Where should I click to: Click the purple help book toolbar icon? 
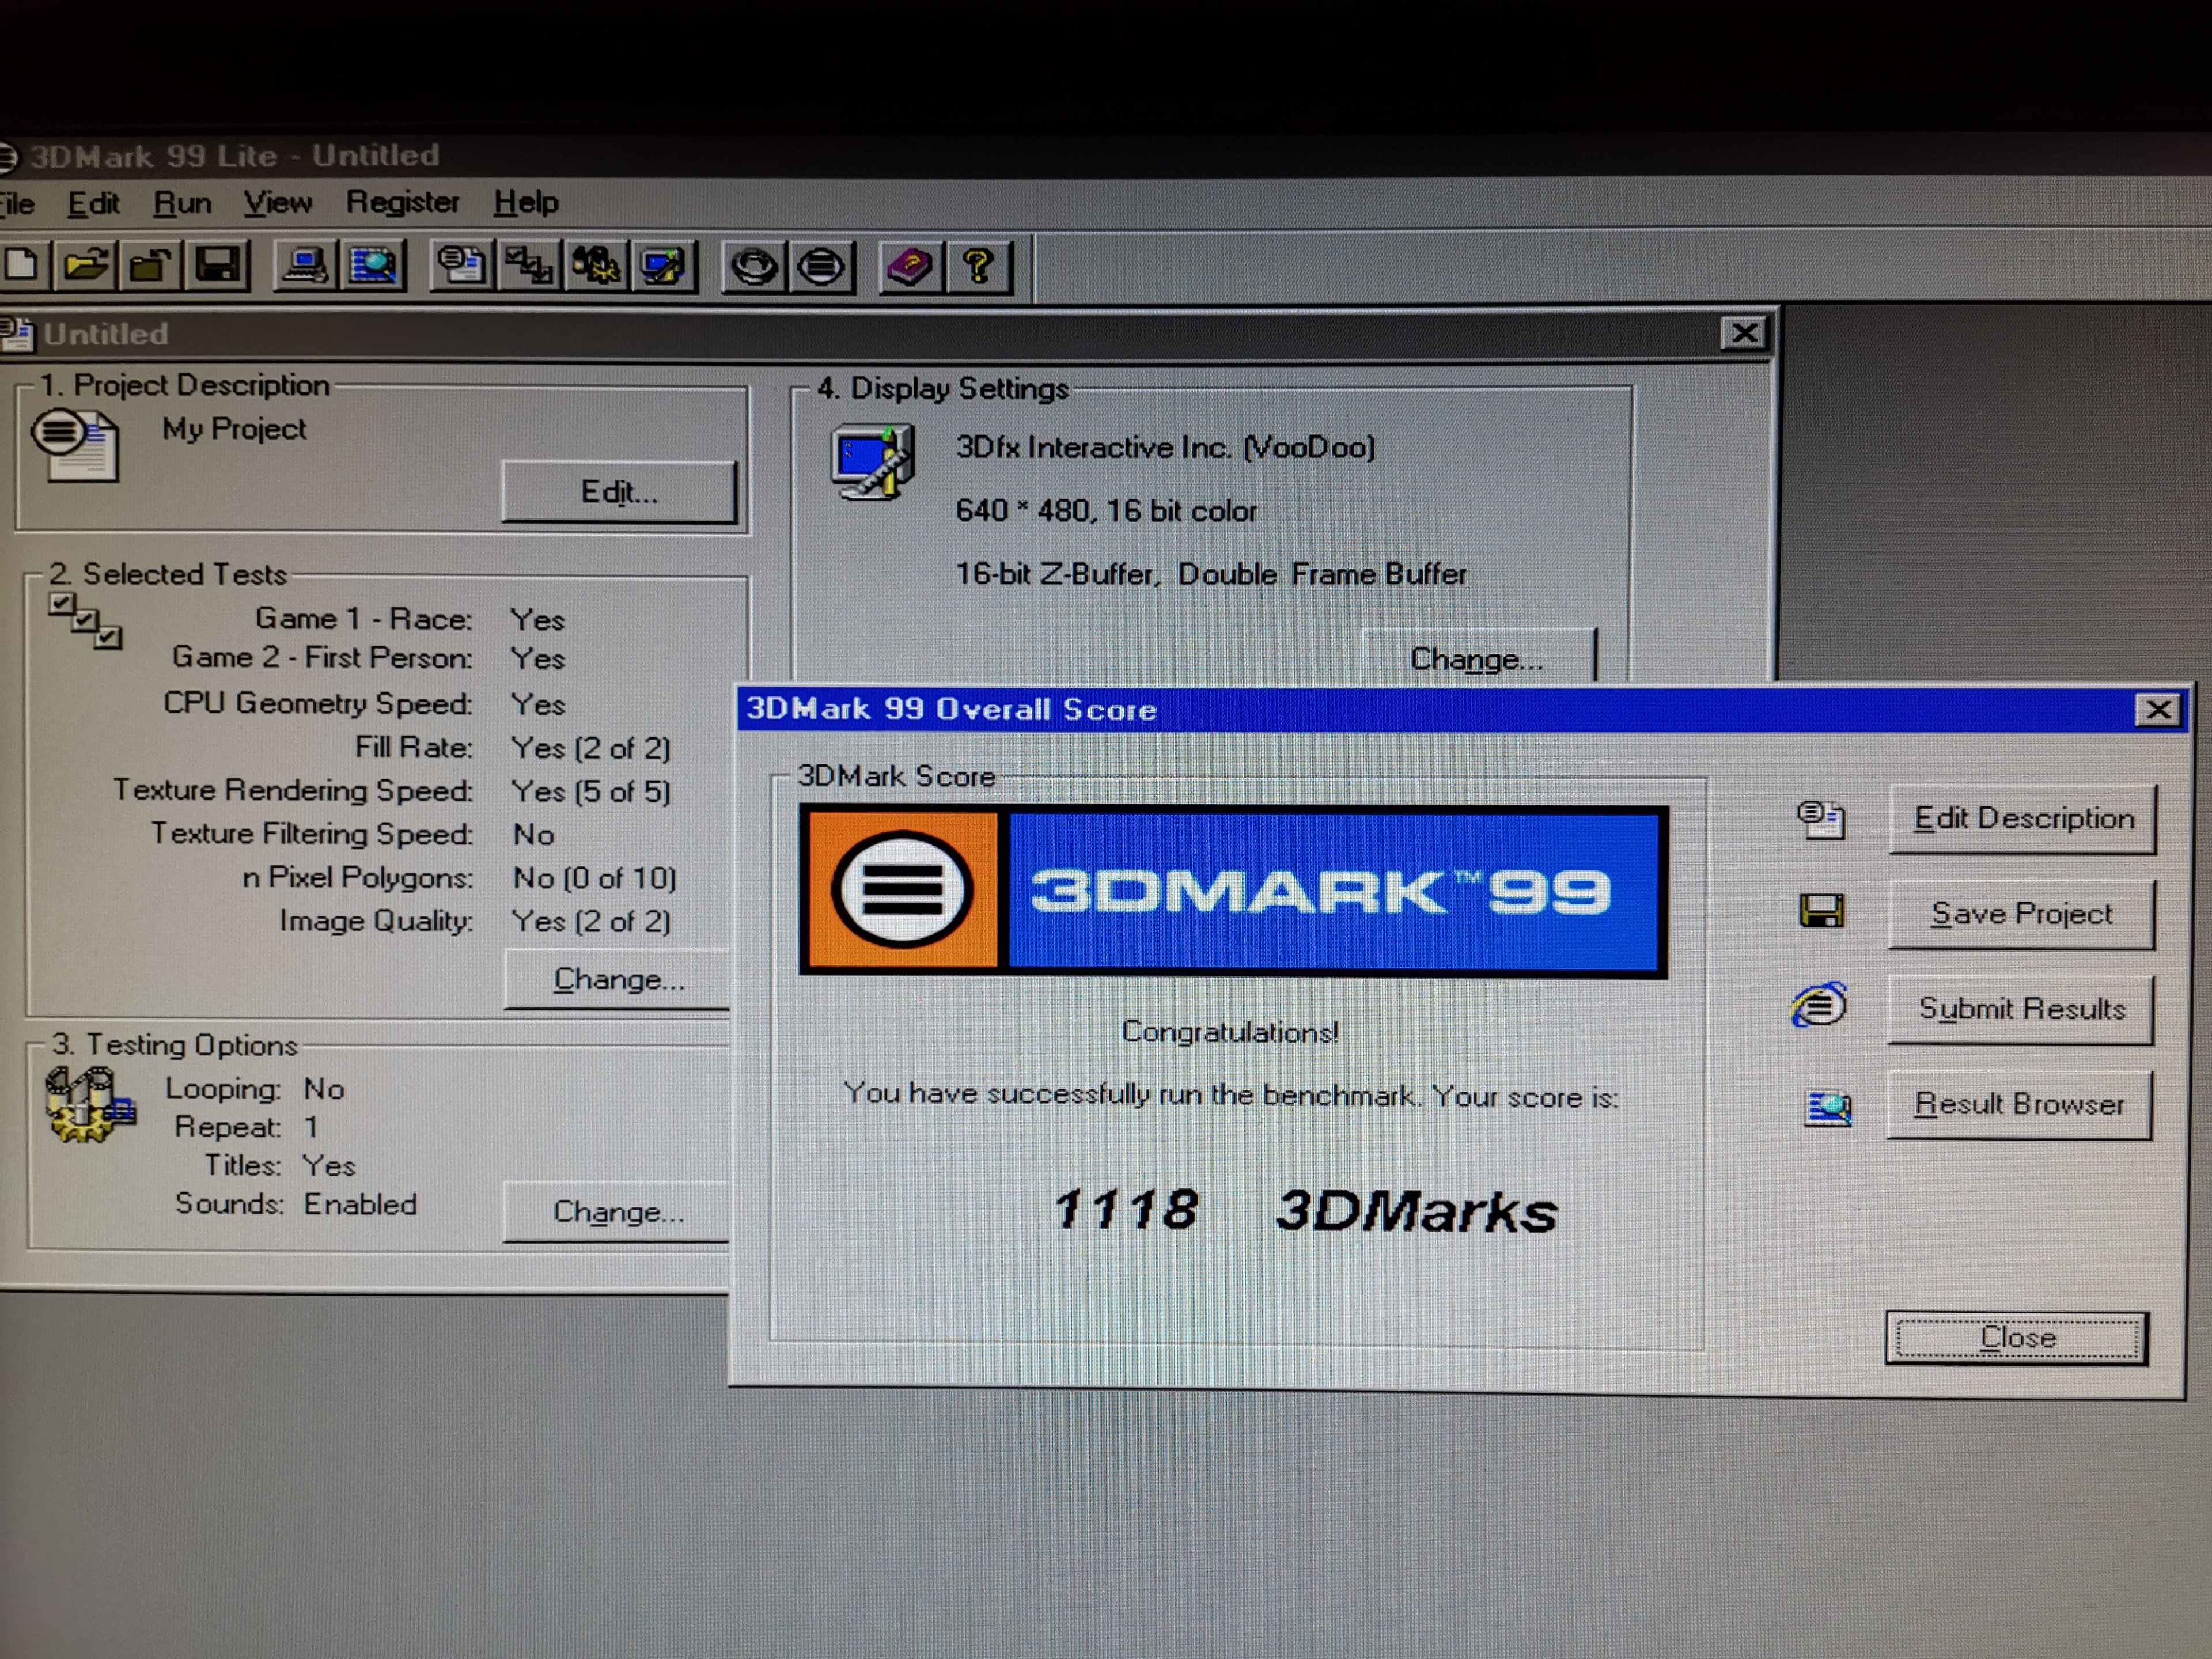coord(910,266)
